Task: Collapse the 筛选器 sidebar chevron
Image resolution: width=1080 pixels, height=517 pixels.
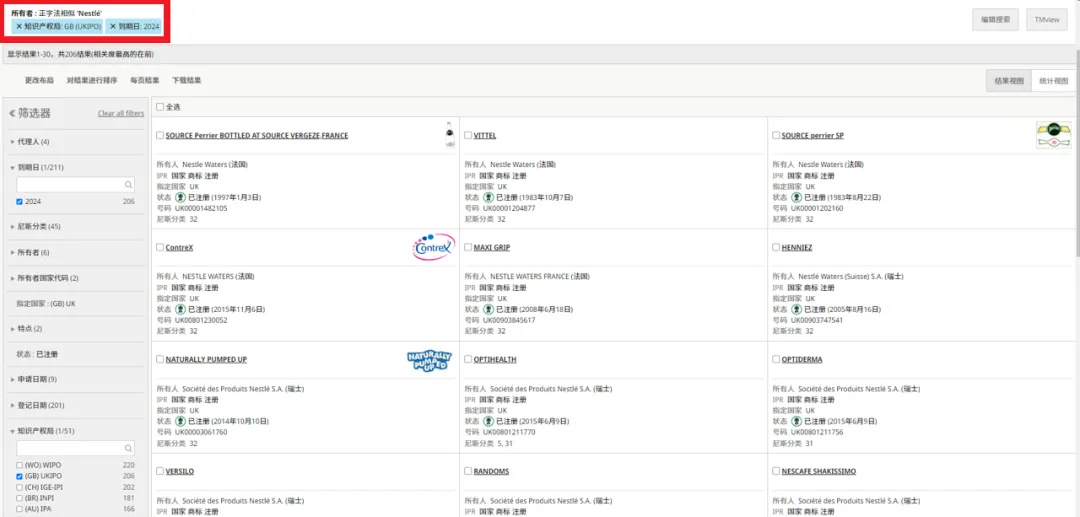Action: point(12,114)
